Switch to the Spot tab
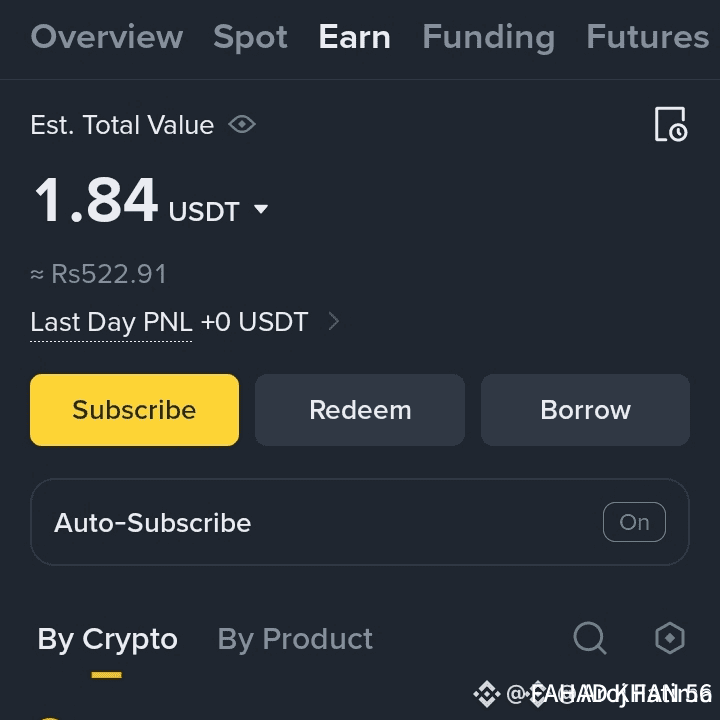Image resolution: width=720 pixels, height=720 pixels. coord(251,37)
